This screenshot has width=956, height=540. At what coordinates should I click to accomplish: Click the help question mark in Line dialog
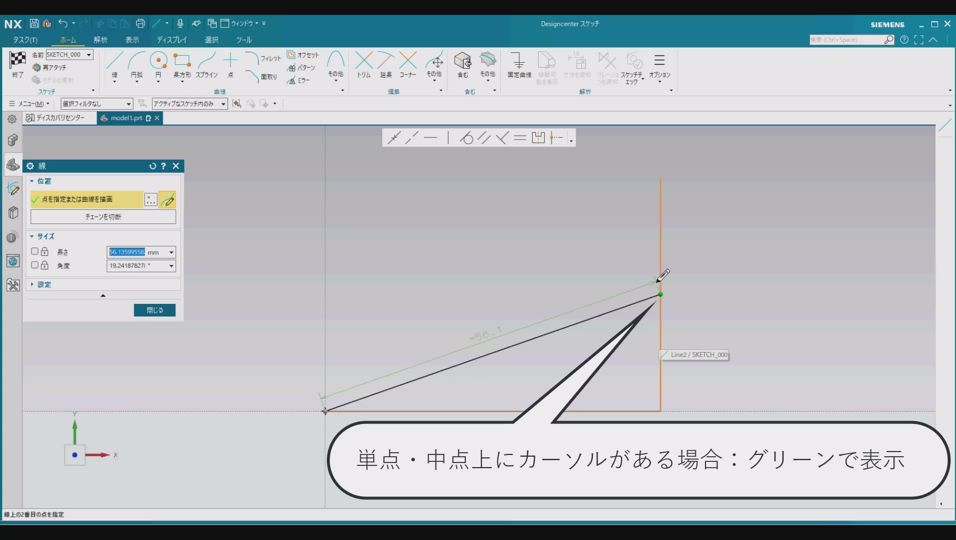(x=163, y=166)
